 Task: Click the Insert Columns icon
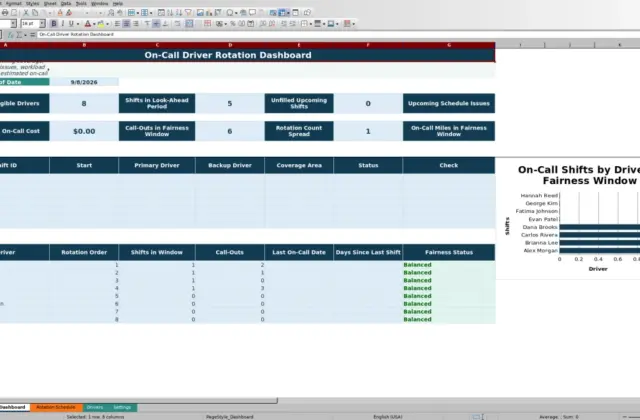click(144, 13)
